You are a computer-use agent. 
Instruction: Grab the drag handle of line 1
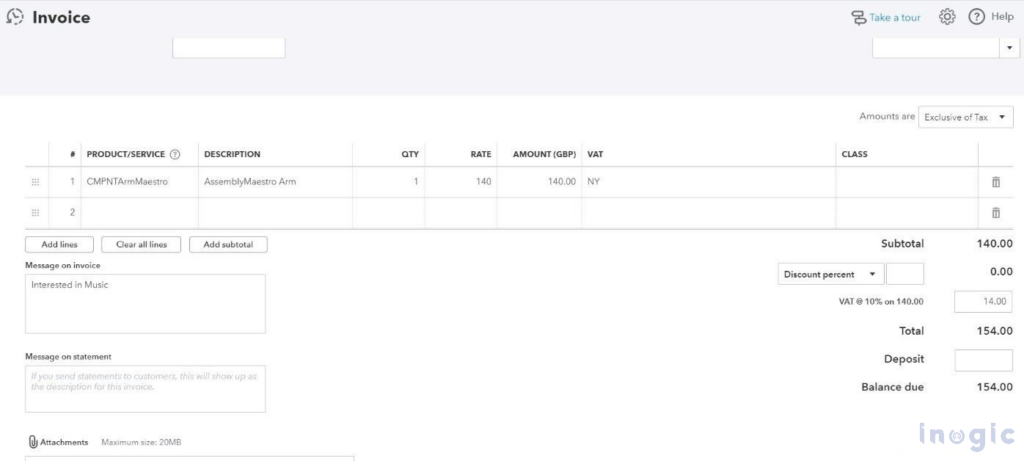35,182
